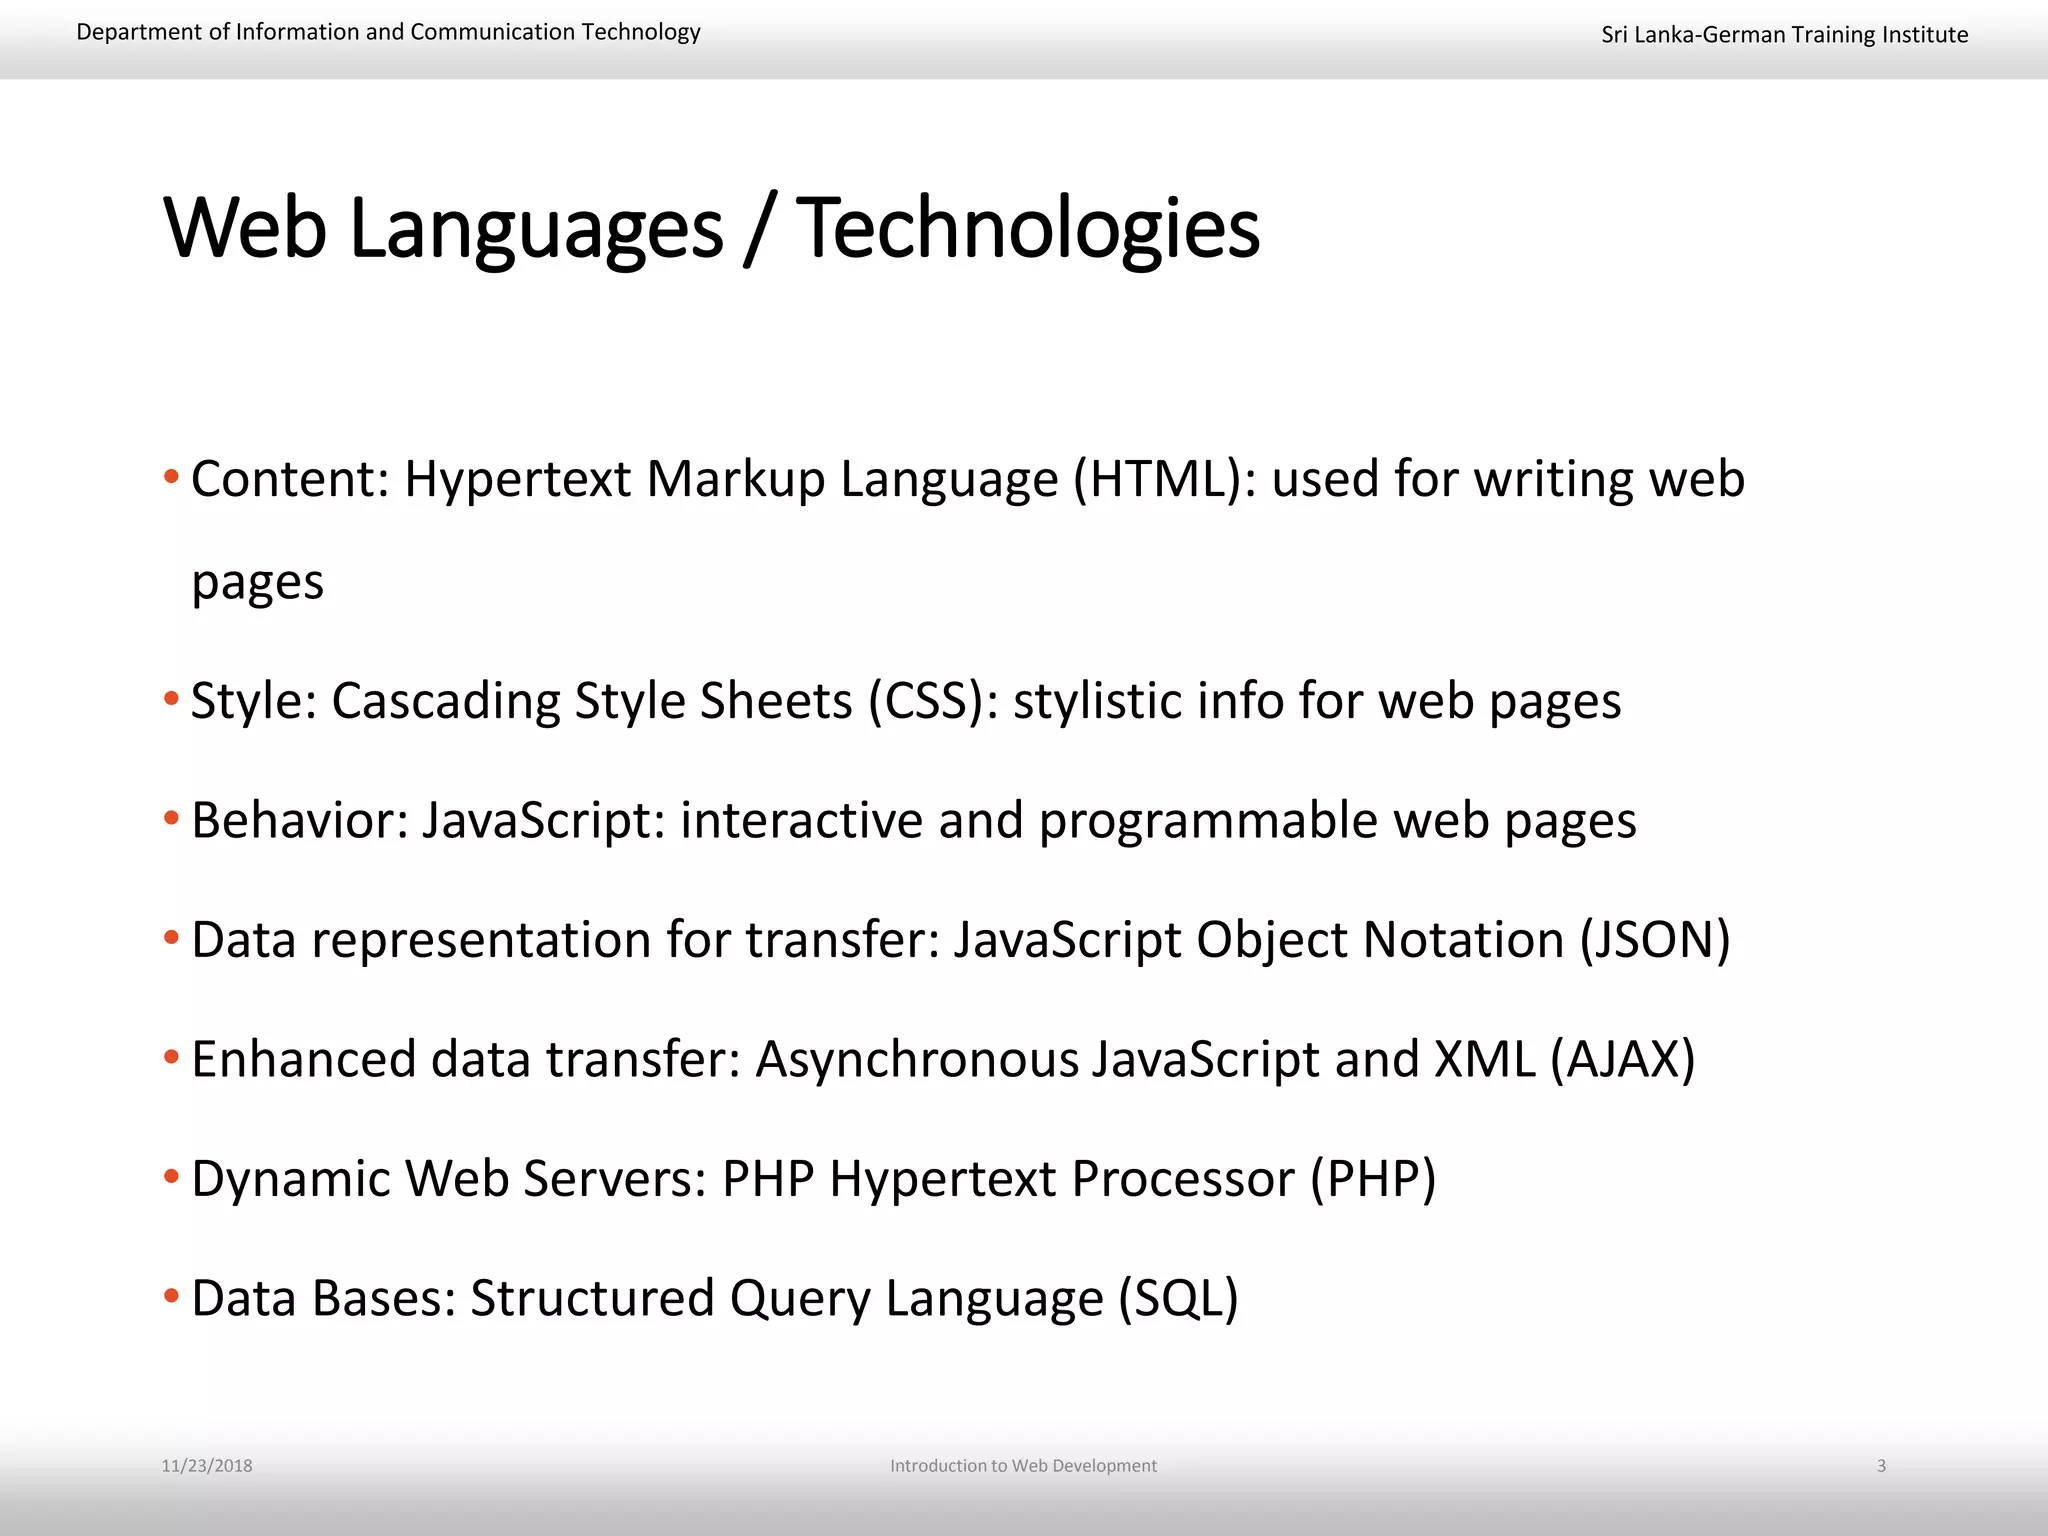Click the footer date '11/23/2018'
This screenshot has height=1536, width=2048.
point(207,1466)
